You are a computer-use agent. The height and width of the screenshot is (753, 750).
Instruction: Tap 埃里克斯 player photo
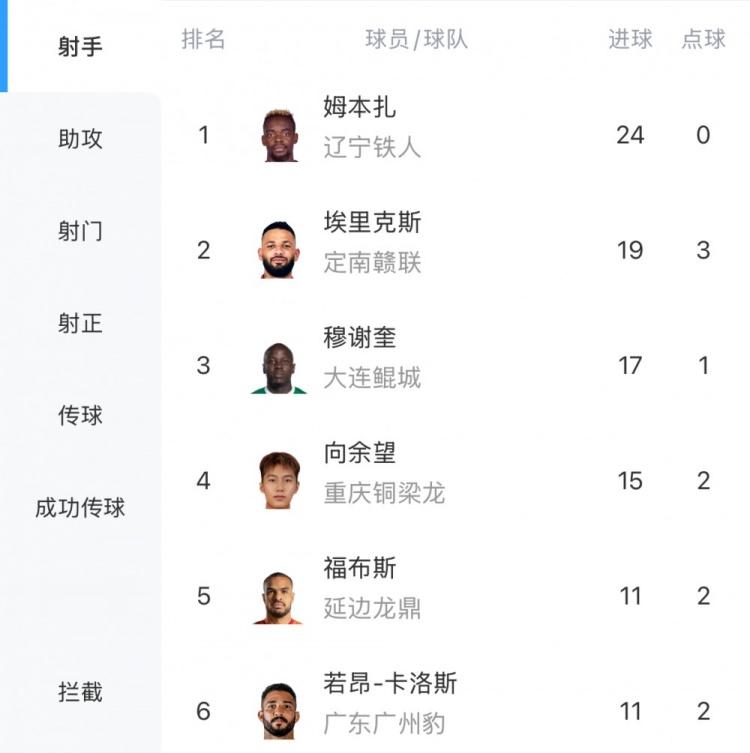pyautogui.click(x=279, y=250)
